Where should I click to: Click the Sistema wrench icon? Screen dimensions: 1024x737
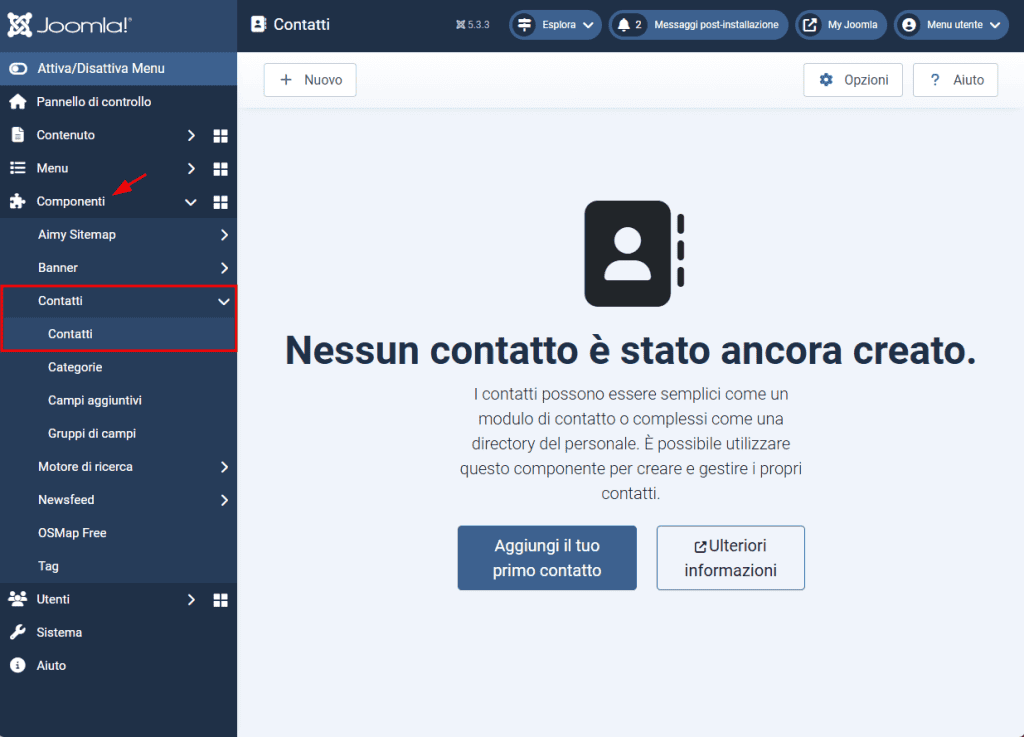(20, 632)
